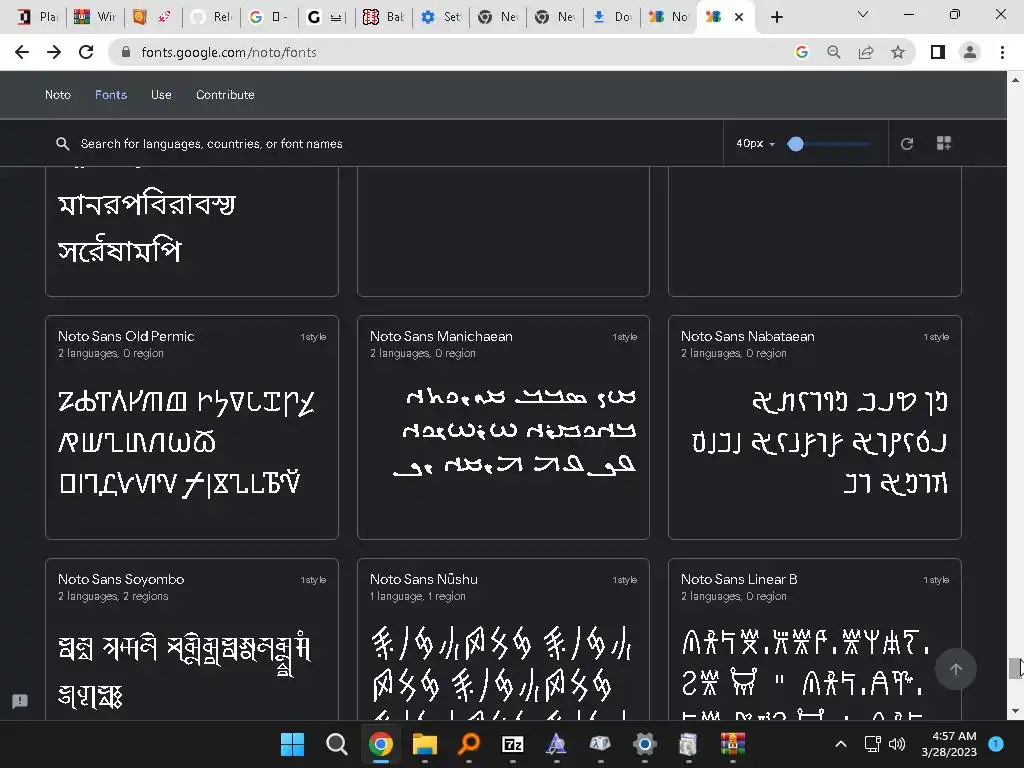
Task: Click the Old Permic sample text preview
Action: point(186,443)
